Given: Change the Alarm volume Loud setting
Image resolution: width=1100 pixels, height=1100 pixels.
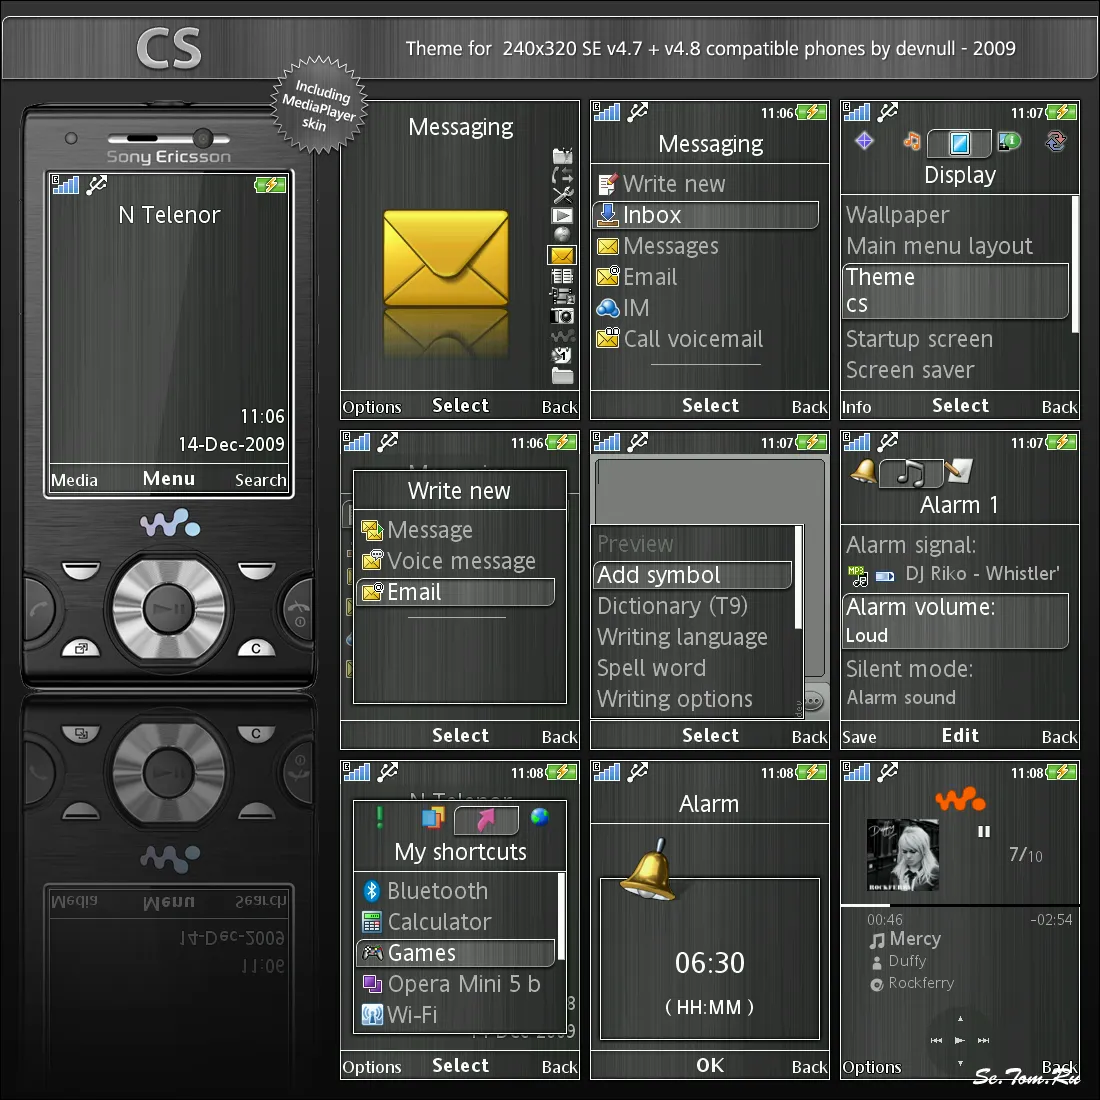Looking at the screenshot, I should pos(955,621).
